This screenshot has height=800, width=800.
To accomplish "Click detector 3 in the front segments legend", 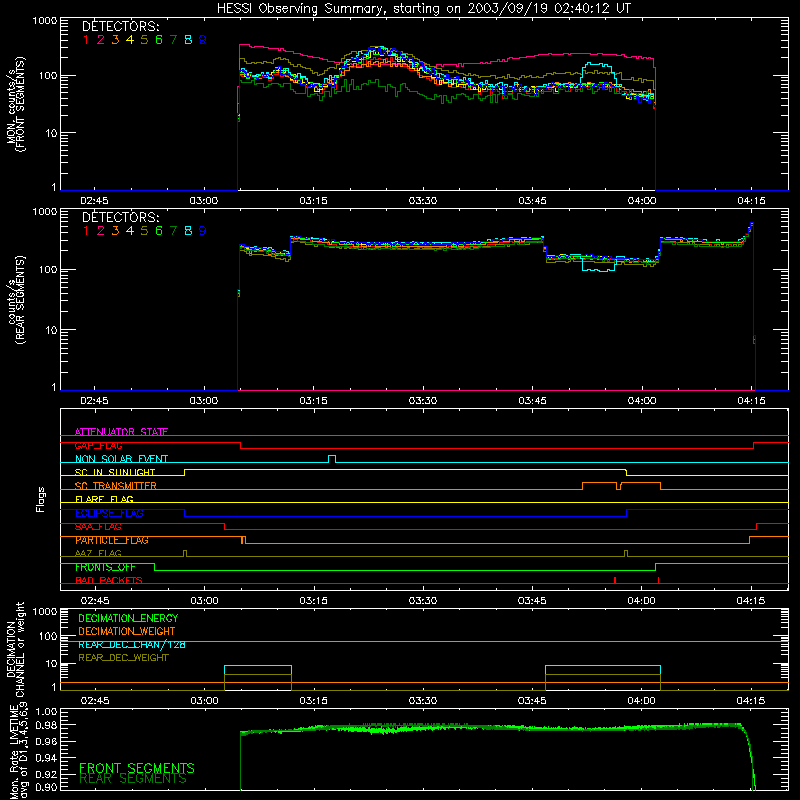I will tap(115, 40).
